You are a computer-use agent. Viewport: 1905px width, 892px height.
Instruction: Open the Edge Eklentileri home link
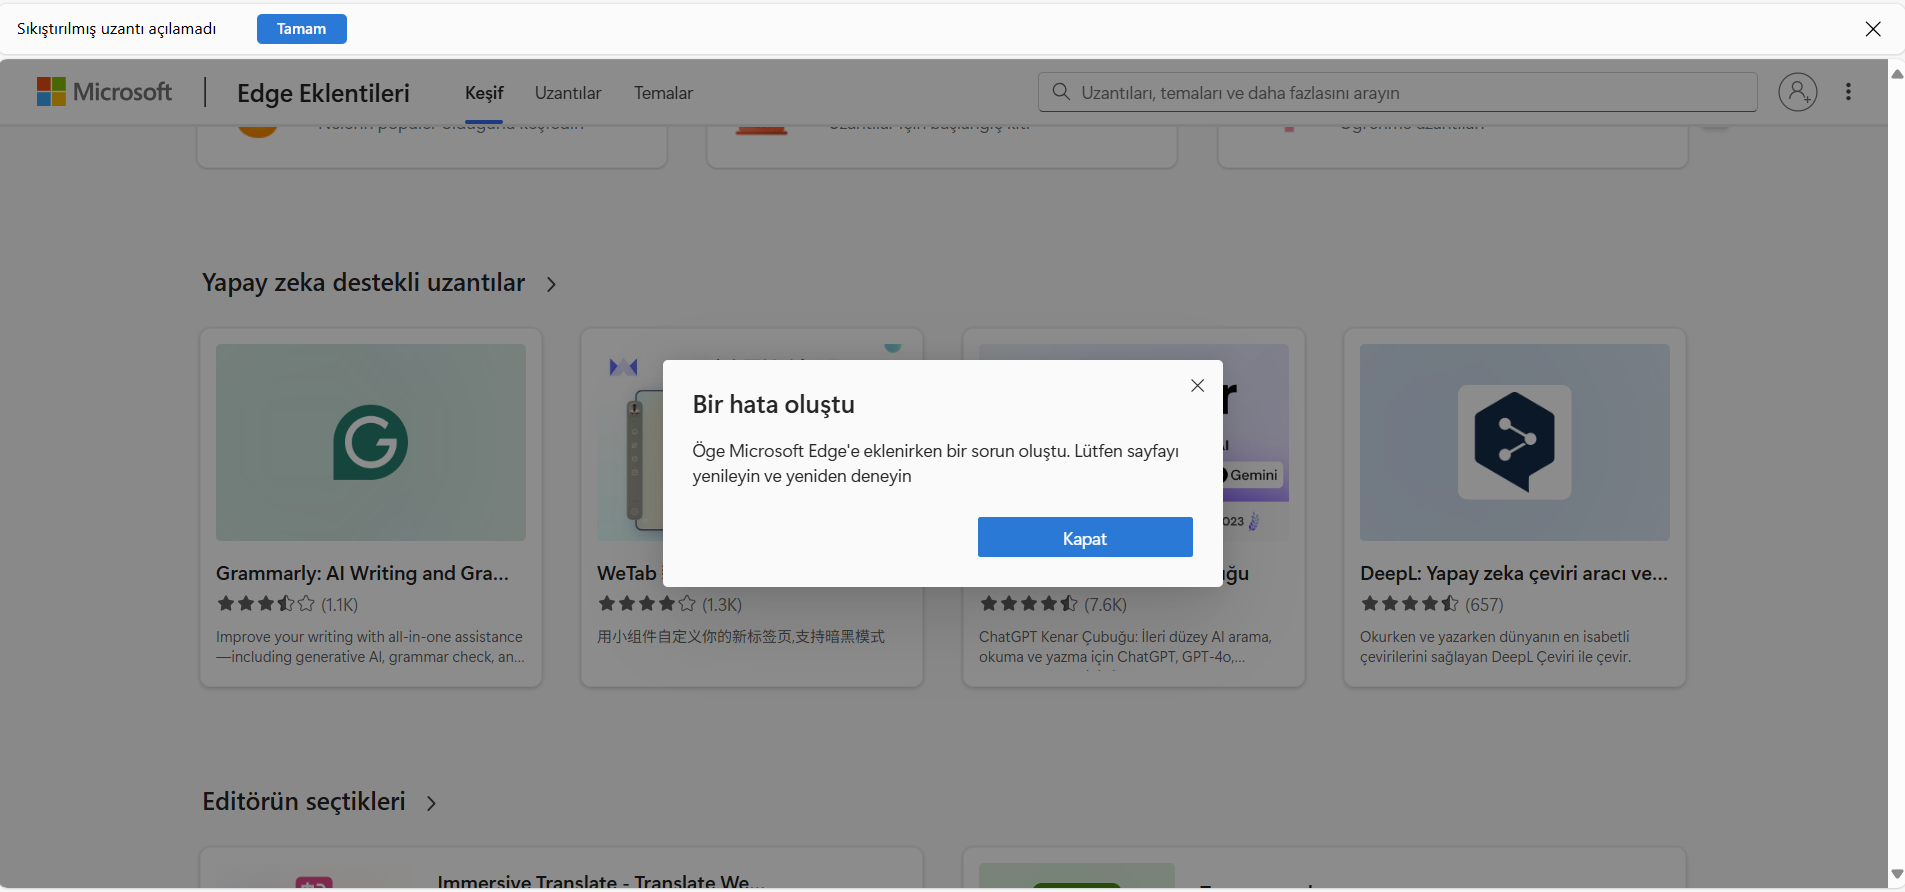click(x=323, y=93)
